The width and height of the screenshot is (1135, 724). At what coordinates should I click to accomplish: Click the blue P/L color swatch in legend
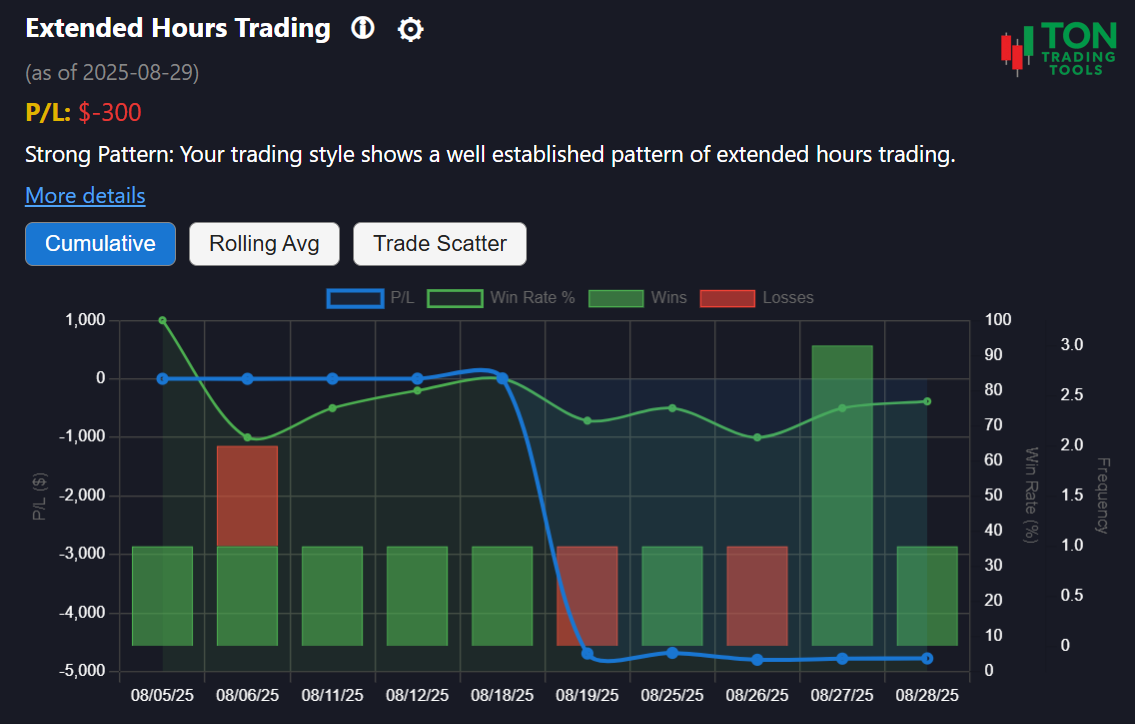(x=355, y=298)
